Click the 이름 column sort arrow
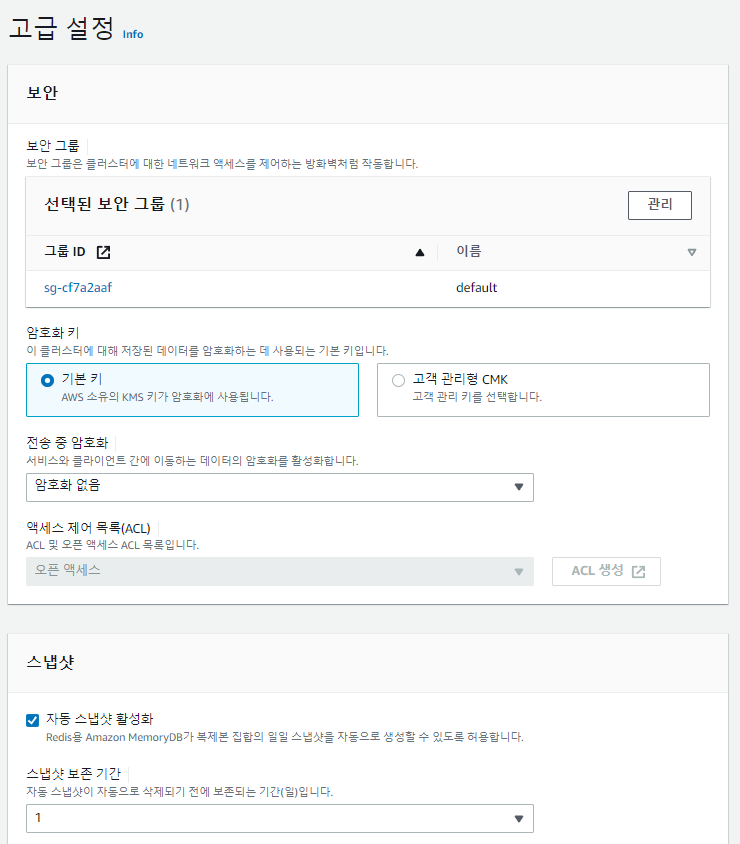Screen dimensions: 740x844 [x=692, y=253]
